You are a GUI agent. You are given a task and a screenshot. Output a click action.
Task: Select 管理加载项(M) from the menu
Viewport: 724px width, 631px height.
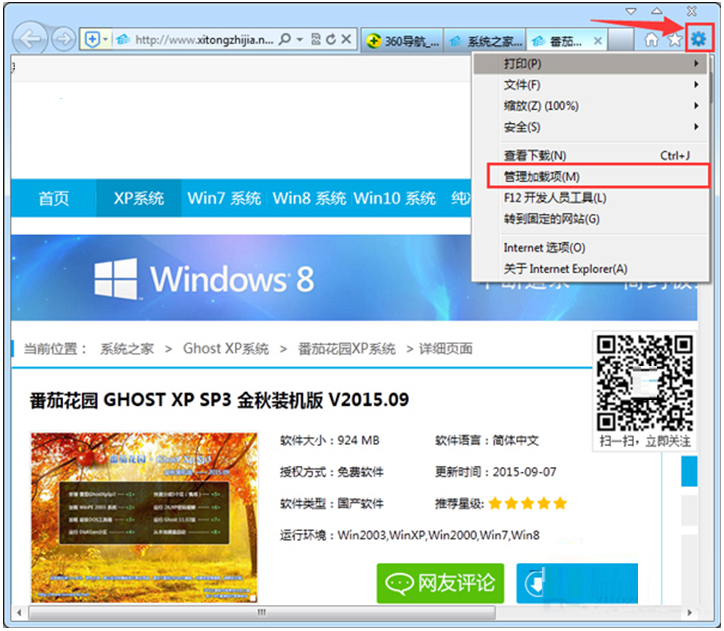590,176
